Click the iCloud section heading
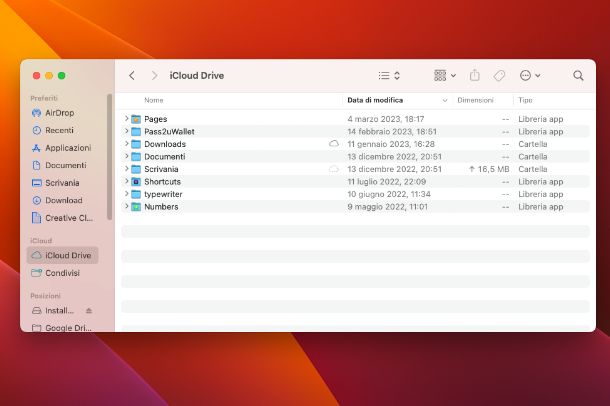This screenshot has height=406, width=610. pyautogui.click(x=41, y=240)
